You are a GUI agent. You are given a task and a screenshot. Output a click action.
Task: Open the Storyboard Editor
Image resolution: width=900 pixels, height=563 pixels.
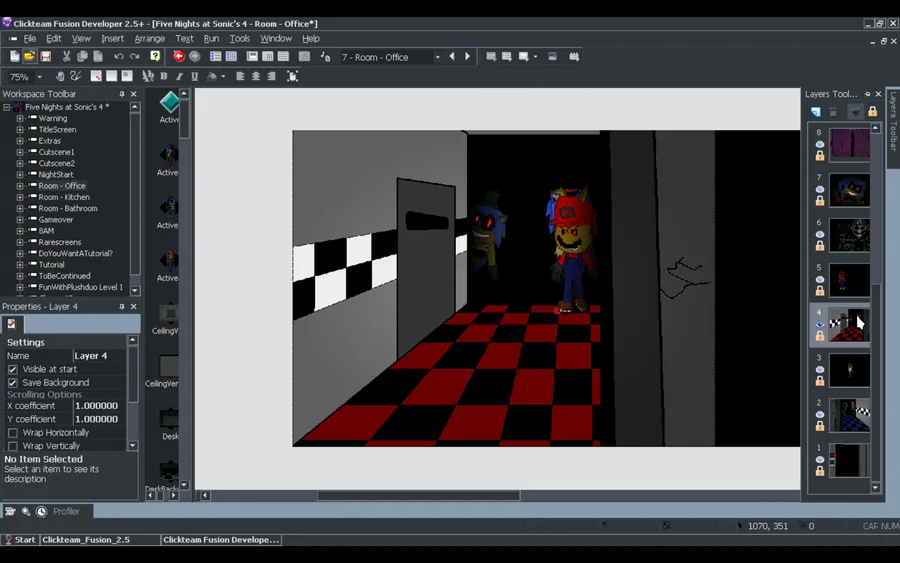pos(215,56)
